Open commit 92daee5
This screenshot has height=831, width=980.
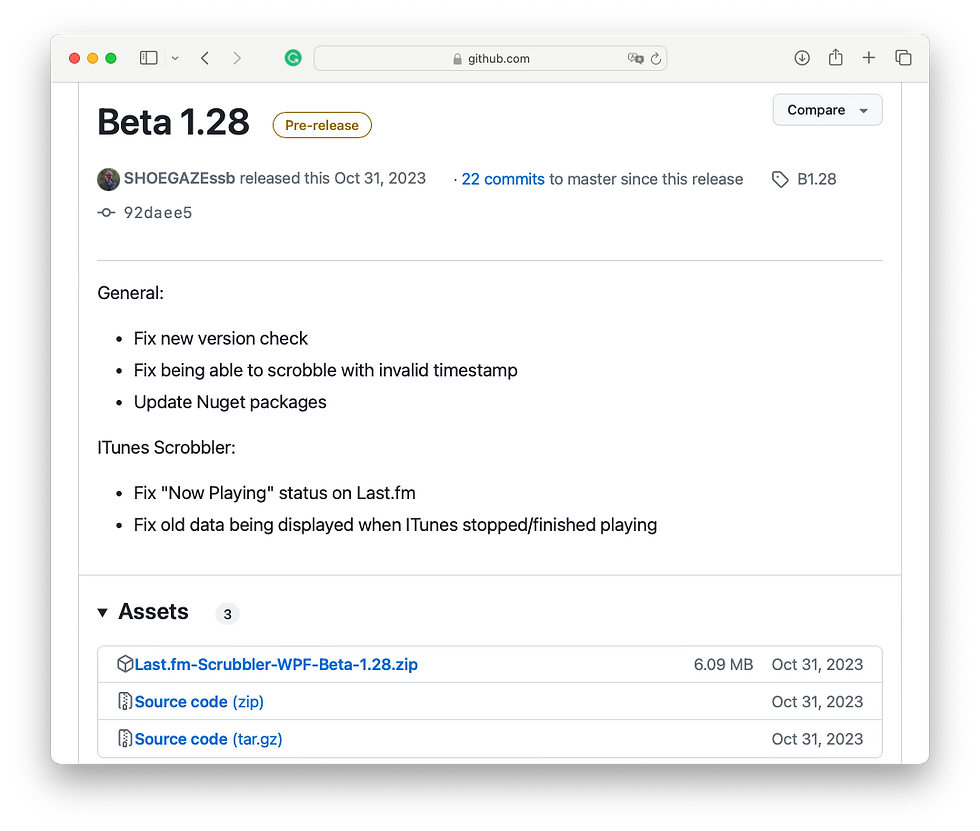158,213
